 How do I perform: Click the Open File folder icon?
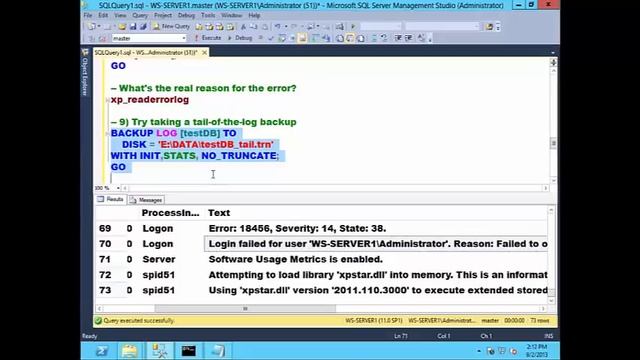point(122,27)
